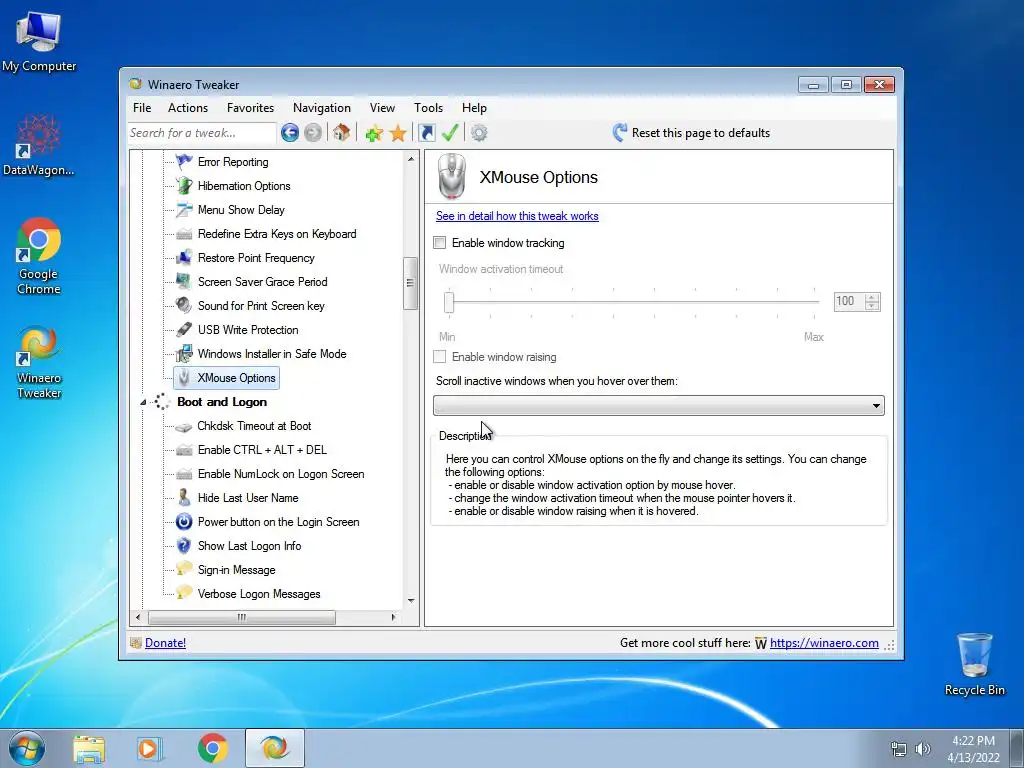Click the Winaero Tweaker desktop shortcut icon
The image size is (1024, 768).
(39, 346)
